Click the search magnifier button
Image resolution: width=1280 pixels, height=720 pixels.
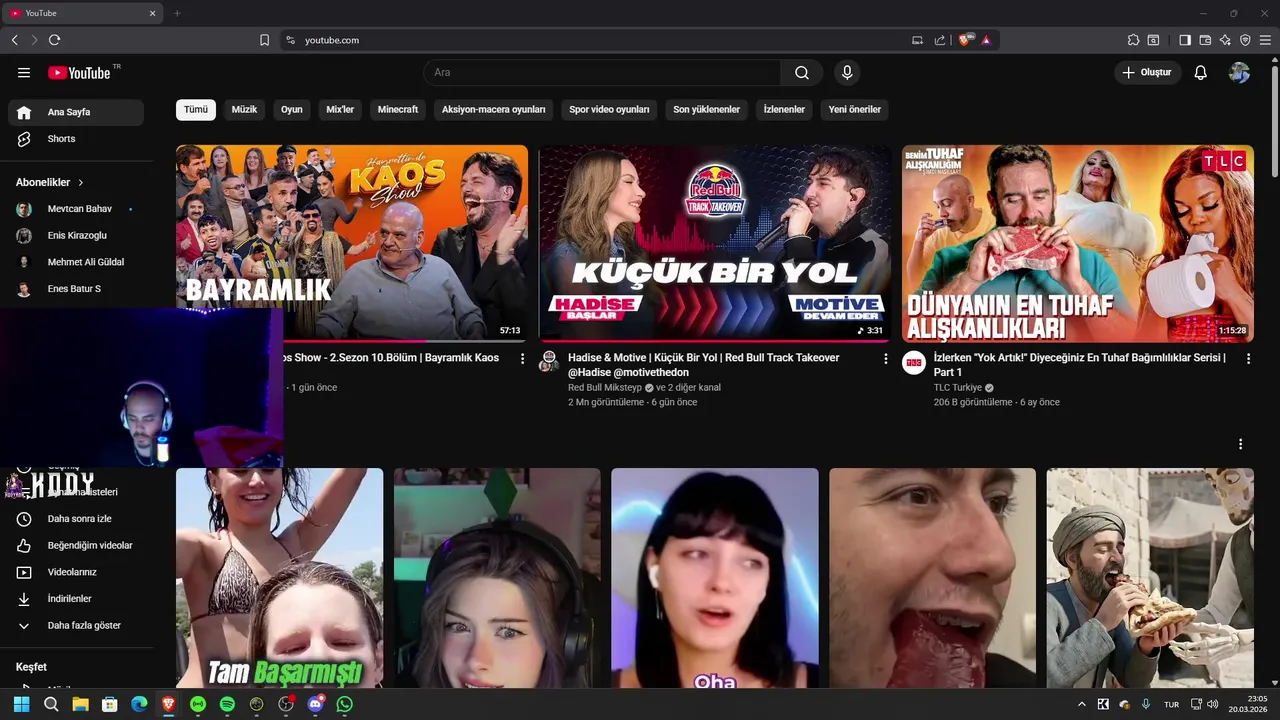(x=802, y=73)
